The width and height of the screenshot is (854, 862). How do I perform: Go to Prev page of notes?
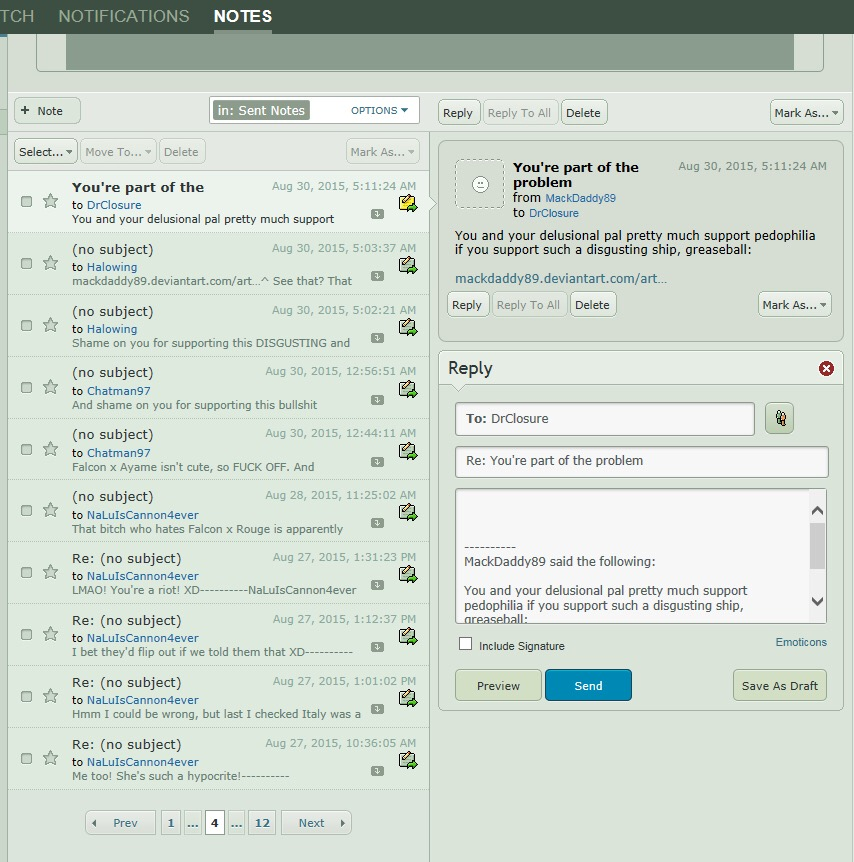120,823
